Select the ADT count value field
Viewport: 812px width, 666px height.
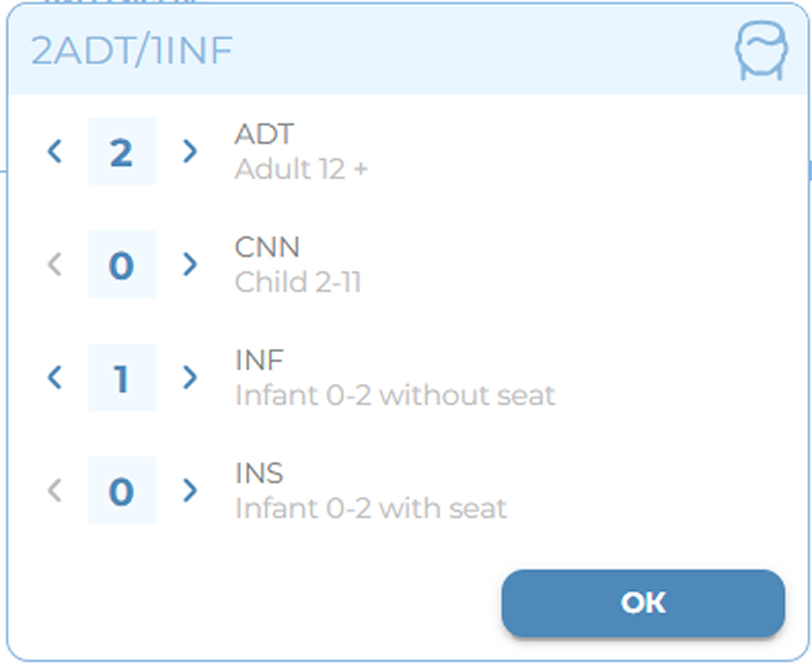[x=122, y=152]
